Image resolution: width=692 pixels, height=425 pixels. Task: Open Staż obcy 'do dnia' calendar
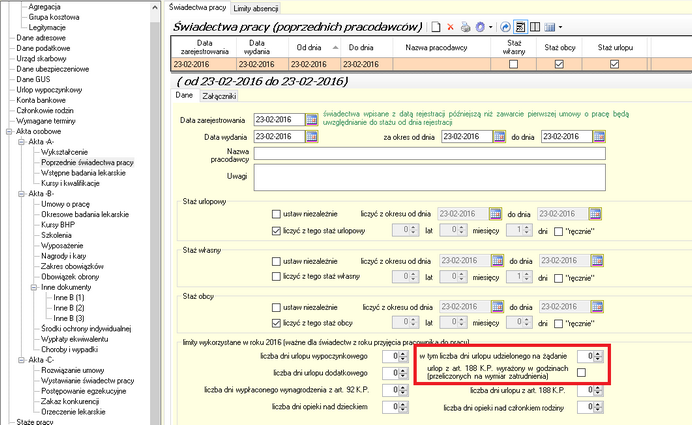597,306
